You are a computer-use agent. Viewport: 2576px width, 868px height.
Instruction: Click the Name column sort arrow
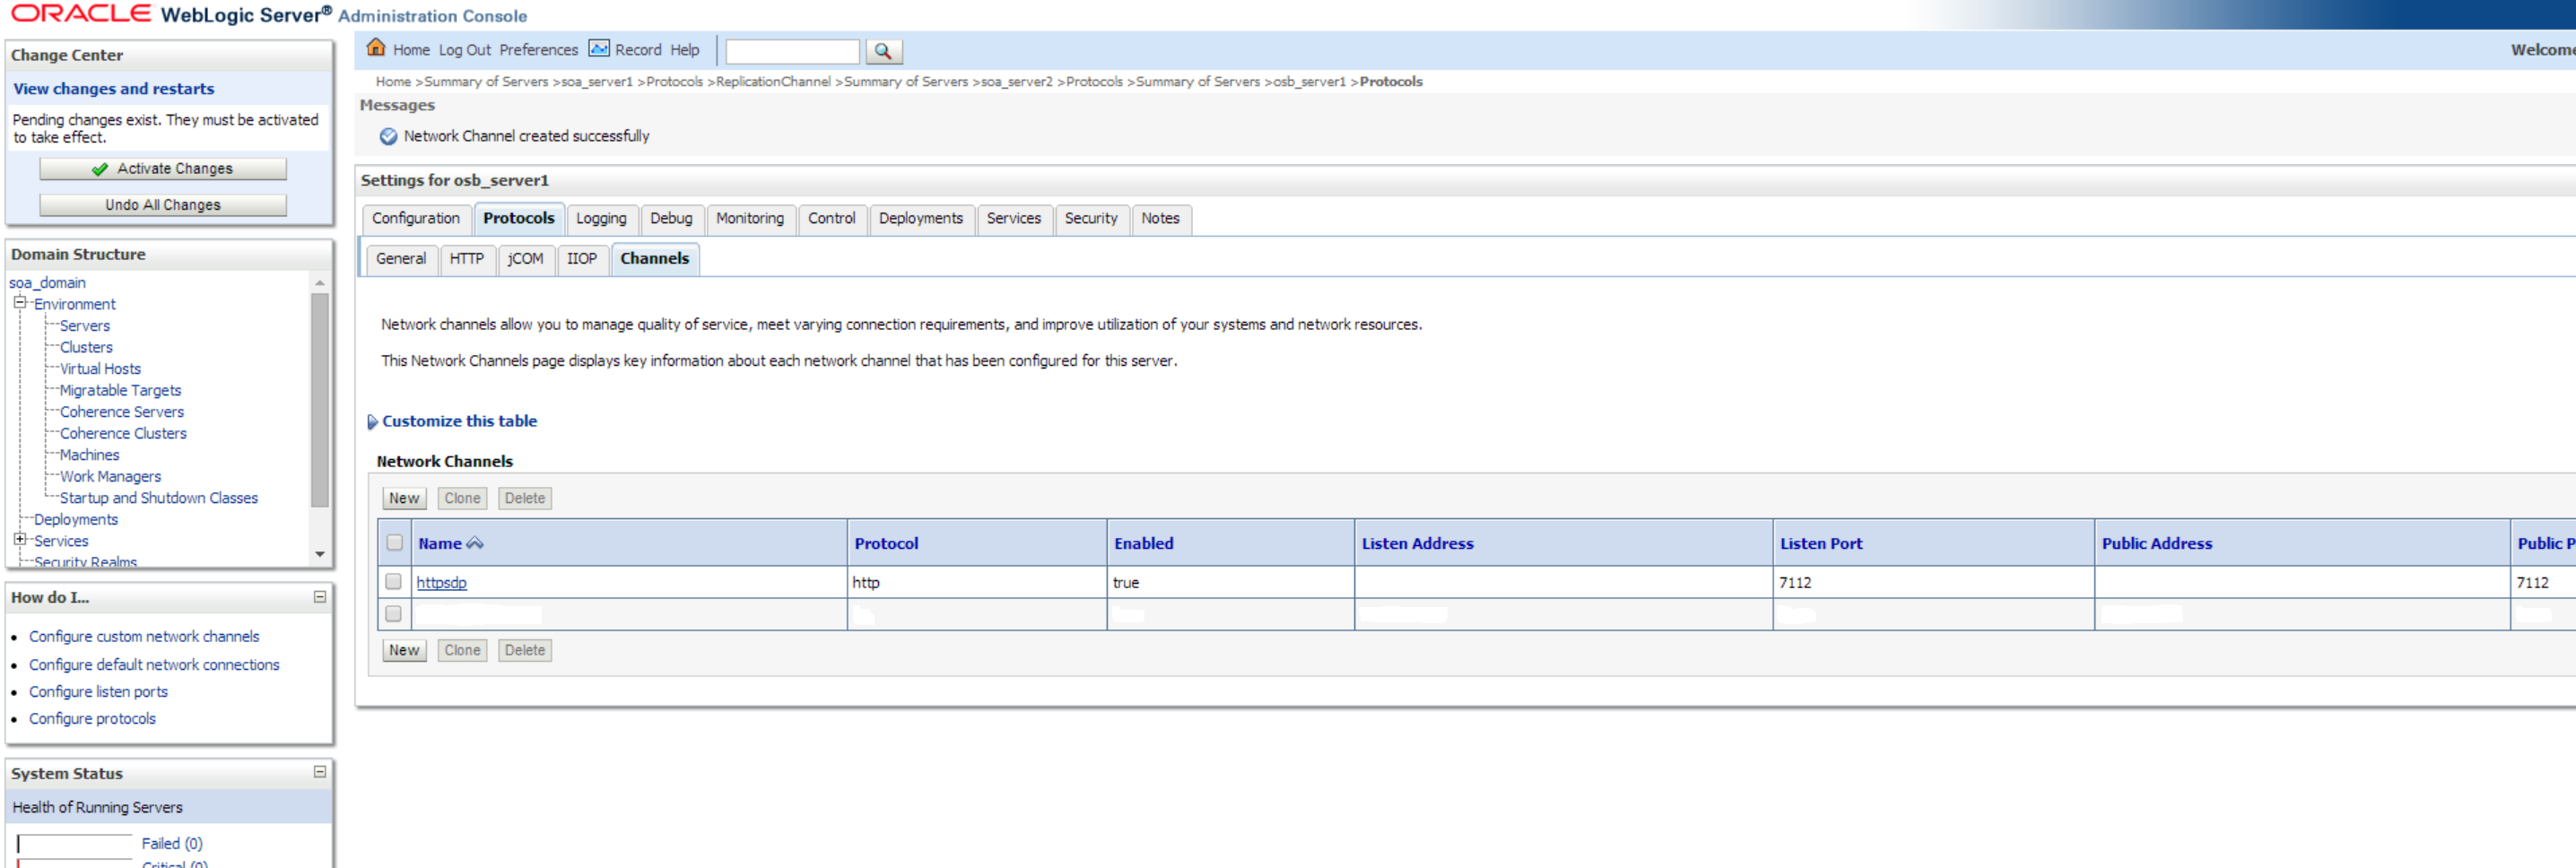[475, 543]
